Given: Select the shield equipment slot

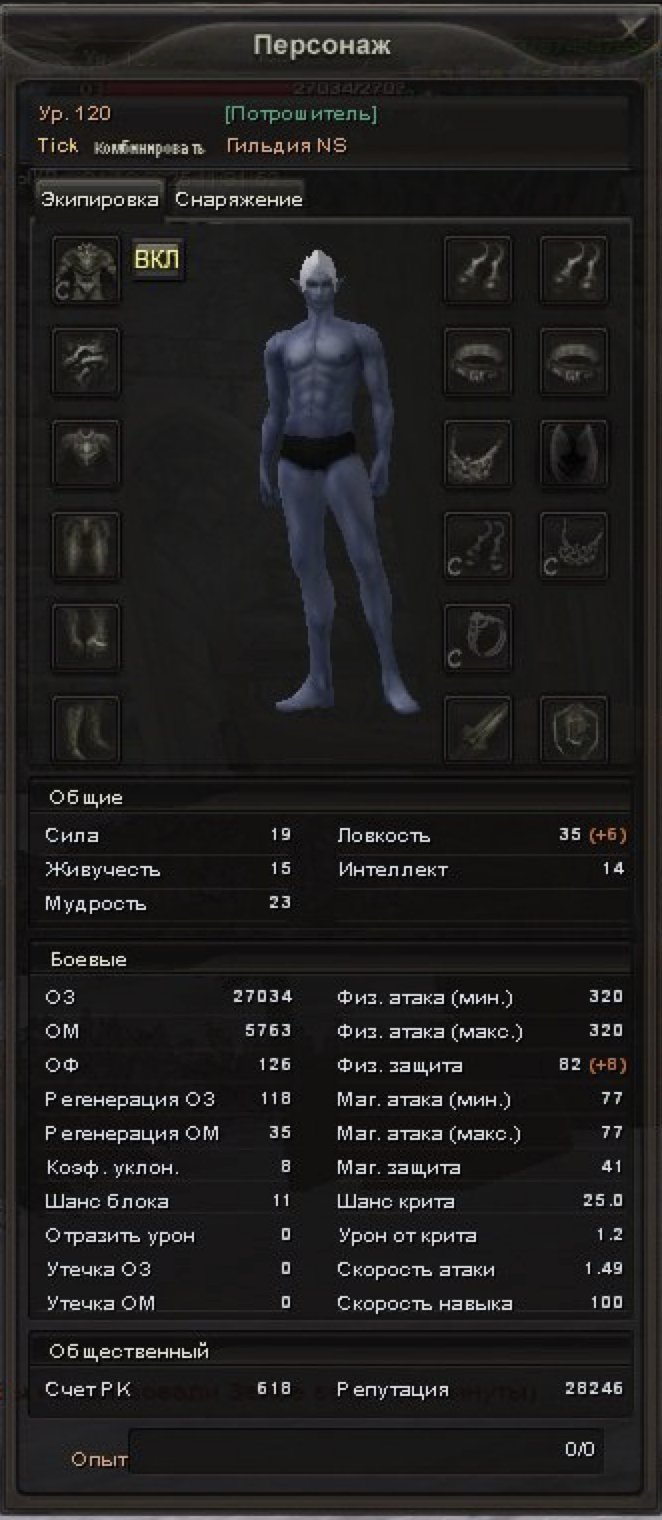Looking at the screenshot, I should click(x=574, y=730).
